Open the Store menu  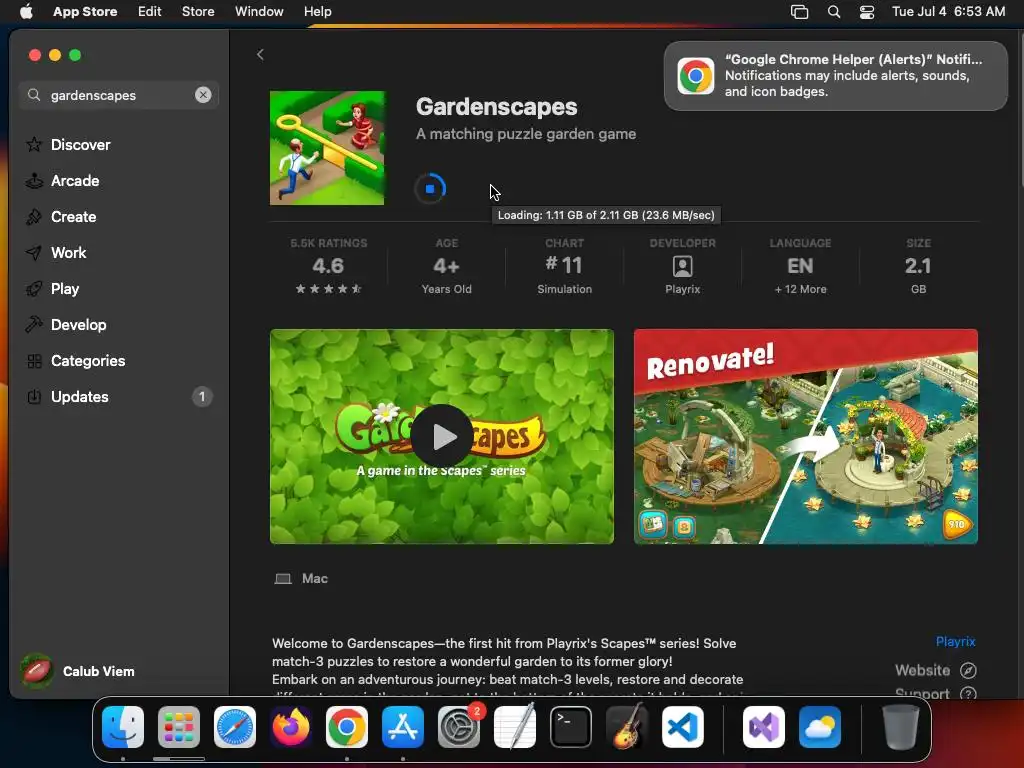pyautogui.click(x=198, y=11)
